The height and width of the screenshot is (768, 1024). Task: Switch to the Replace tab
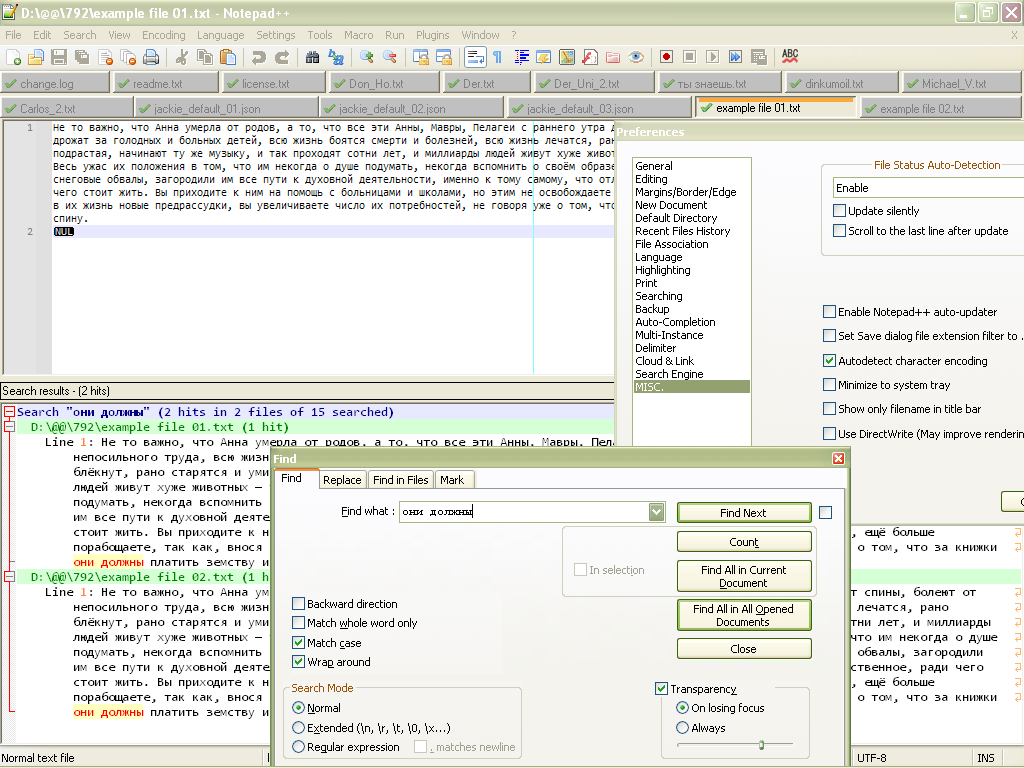342,479
